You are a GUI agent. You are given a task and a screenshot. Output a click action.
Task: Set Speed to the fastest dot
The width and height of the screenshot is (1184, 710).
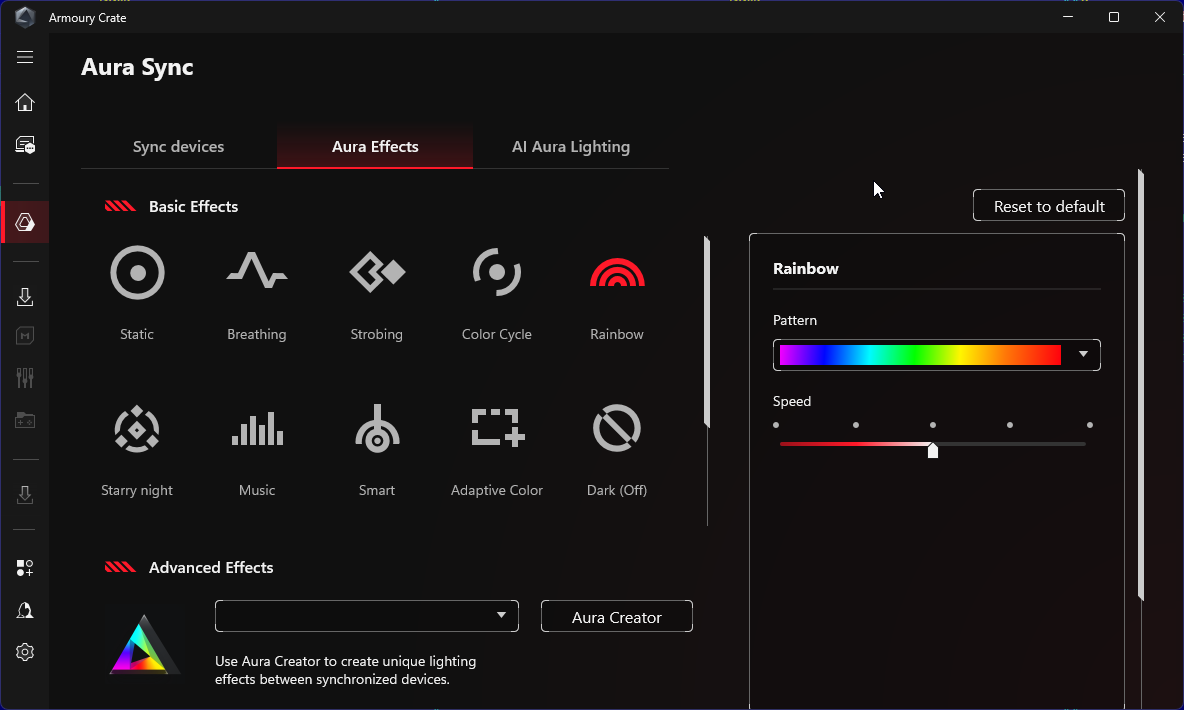coord(1090,425)
